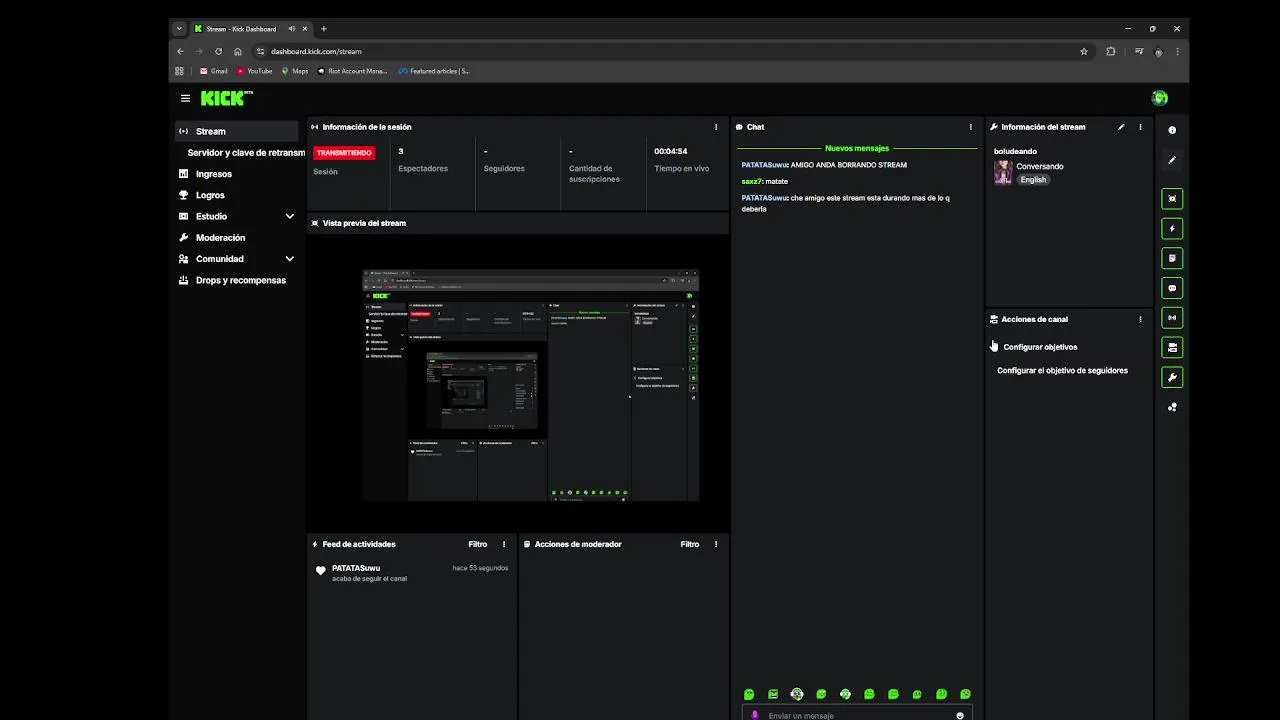
Task: Click Configurar el objetivo de seguidores
Action: (x=1062, y=370)
